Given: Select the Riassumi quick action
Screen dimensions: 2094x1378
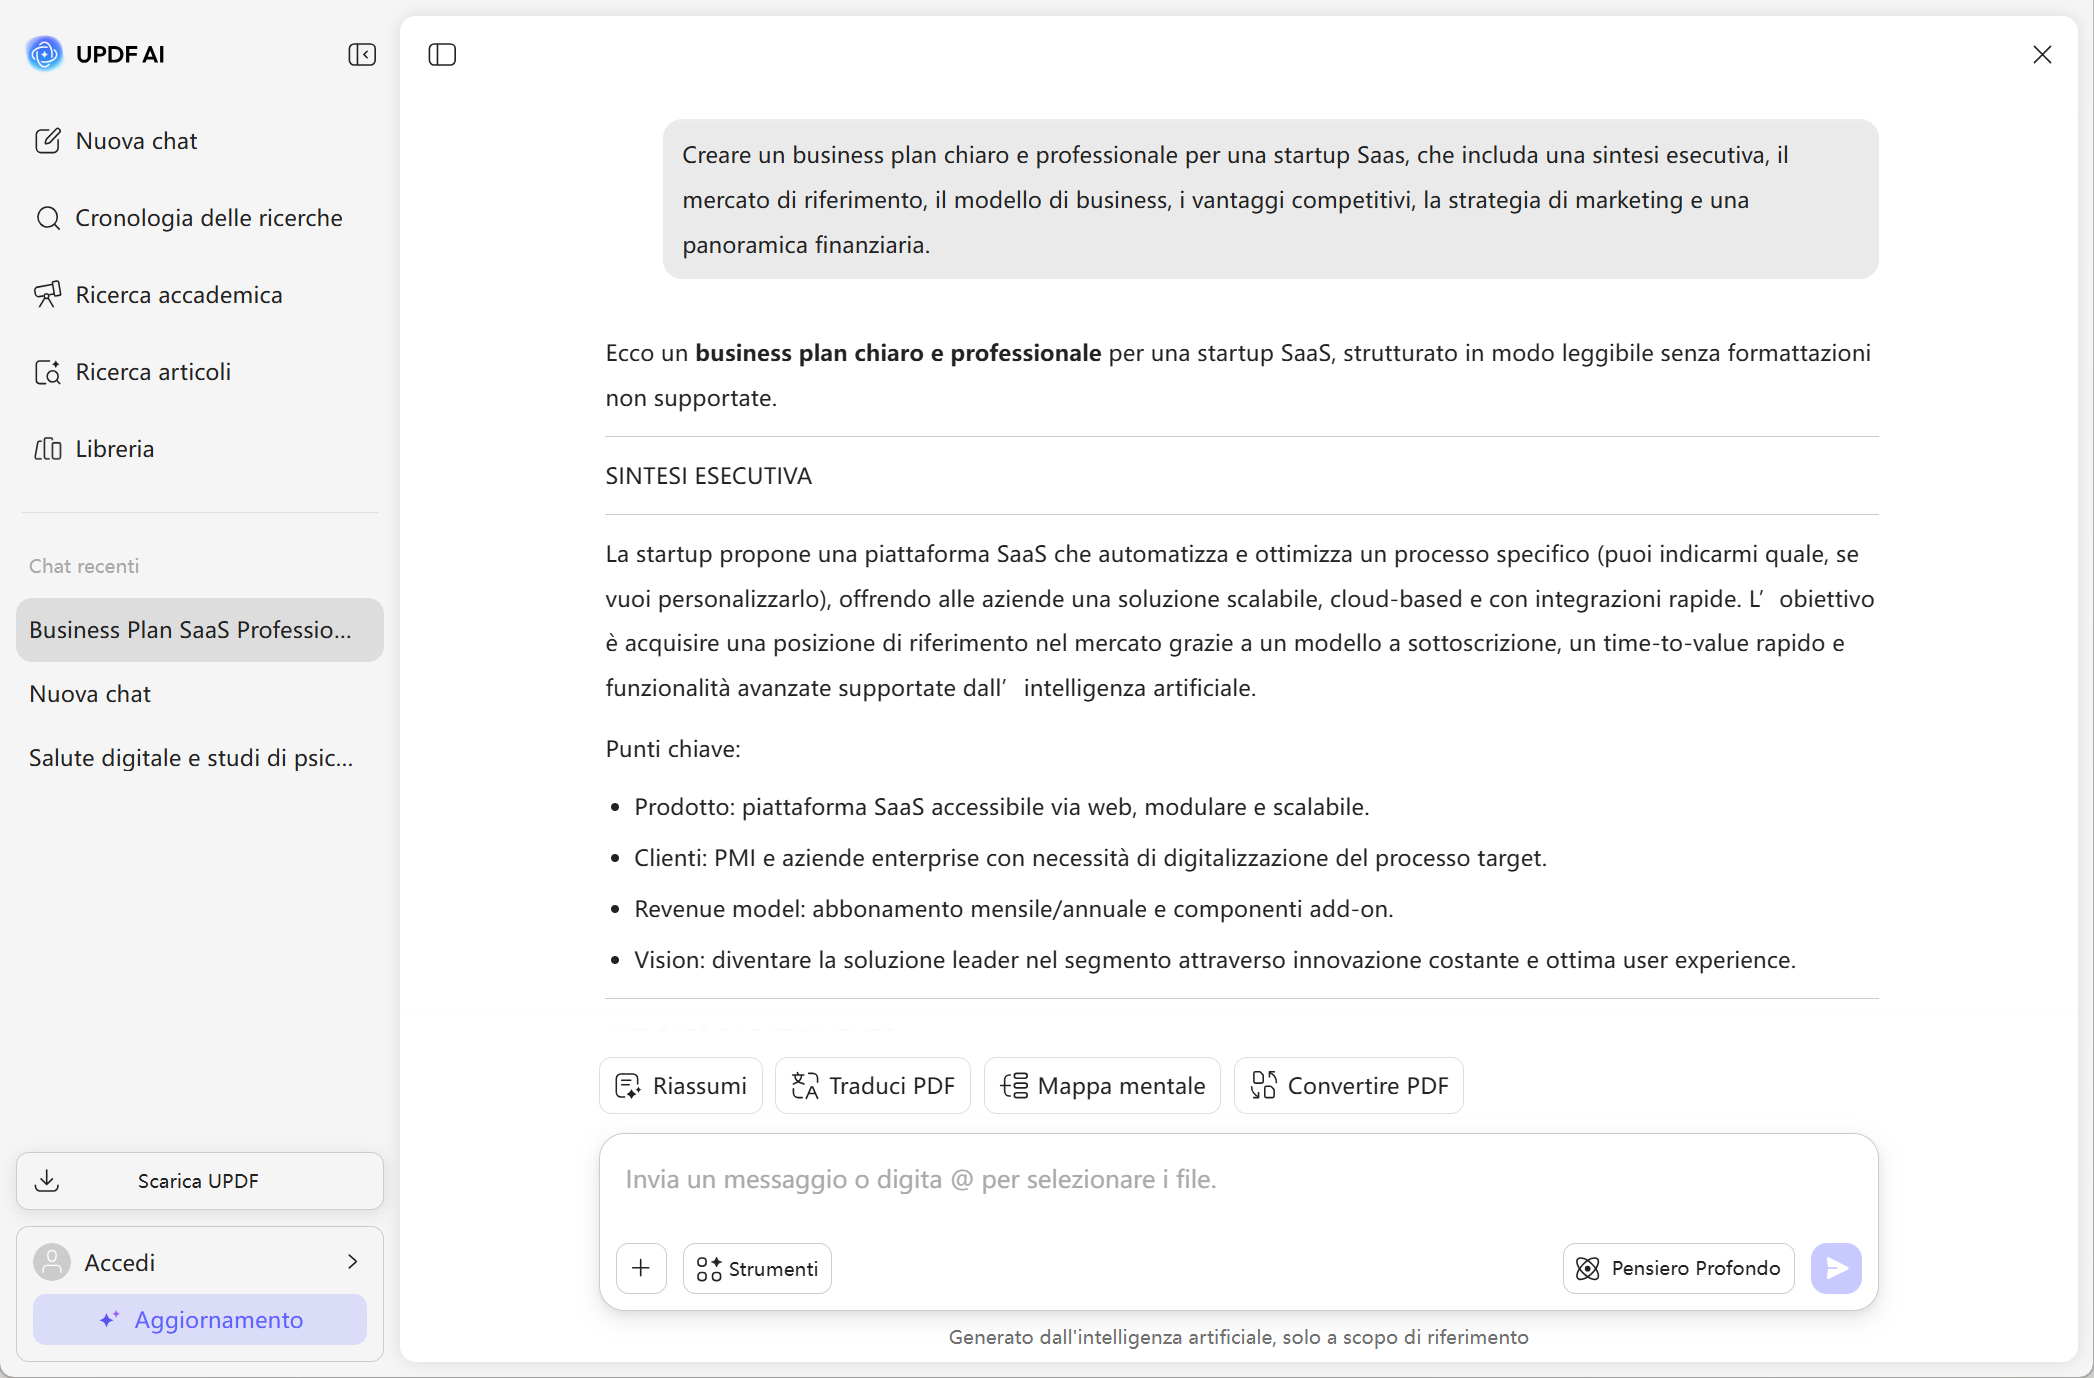Looking at the screenshot, I should click(x=681, y=1086).
